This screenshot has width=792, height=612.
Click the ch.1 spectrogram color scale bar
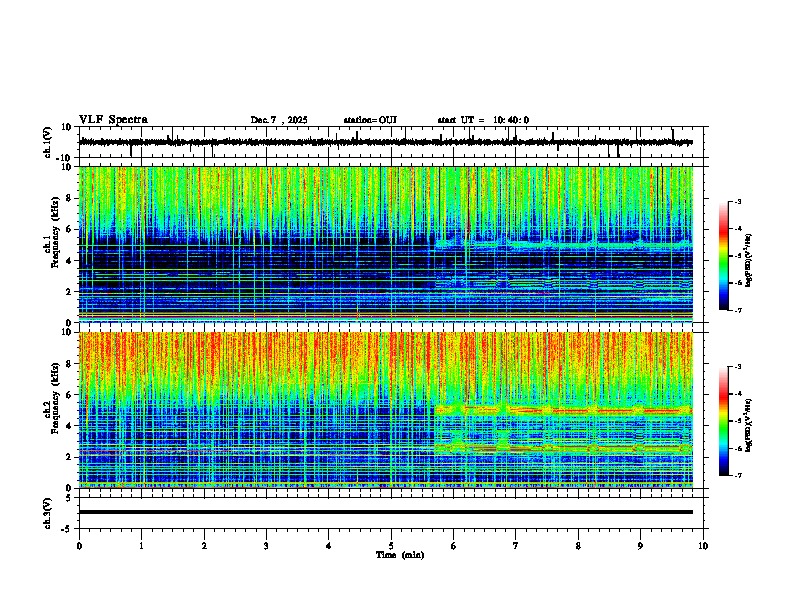724,256
